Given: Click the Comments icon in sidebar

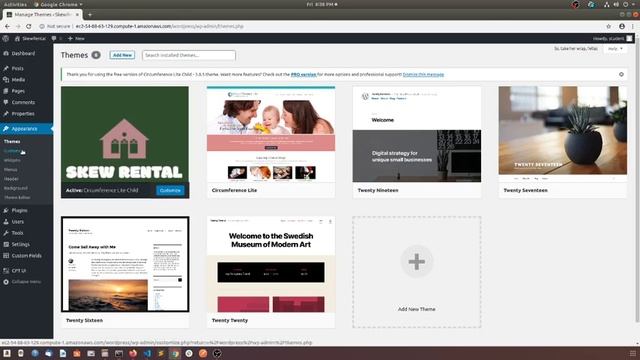Looking at the screenshot, I should pos(6,102).
